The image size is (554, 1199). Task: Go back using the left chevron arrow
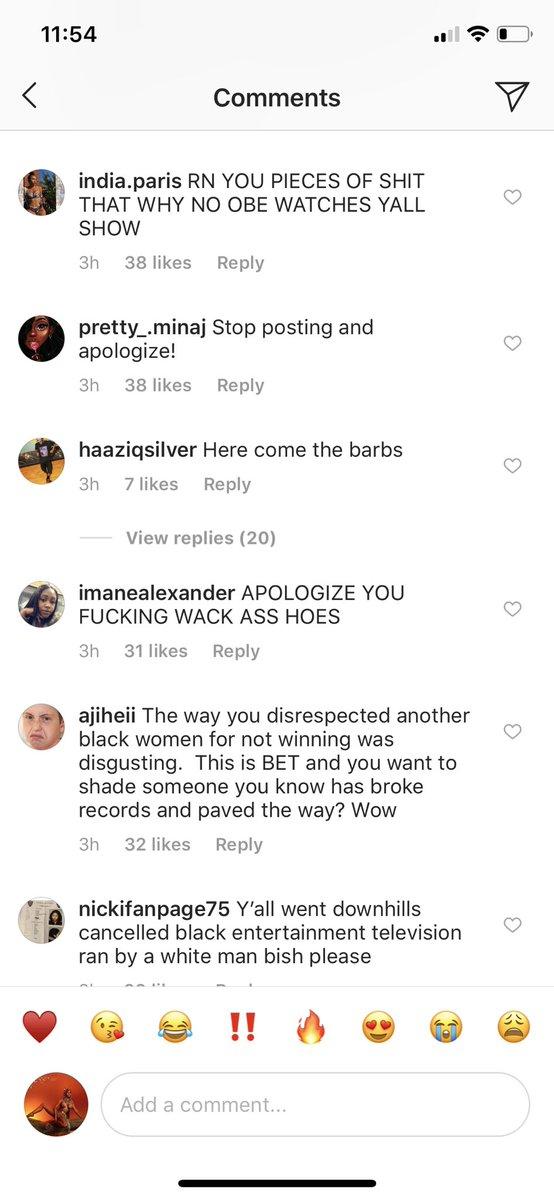click(29, 96)
